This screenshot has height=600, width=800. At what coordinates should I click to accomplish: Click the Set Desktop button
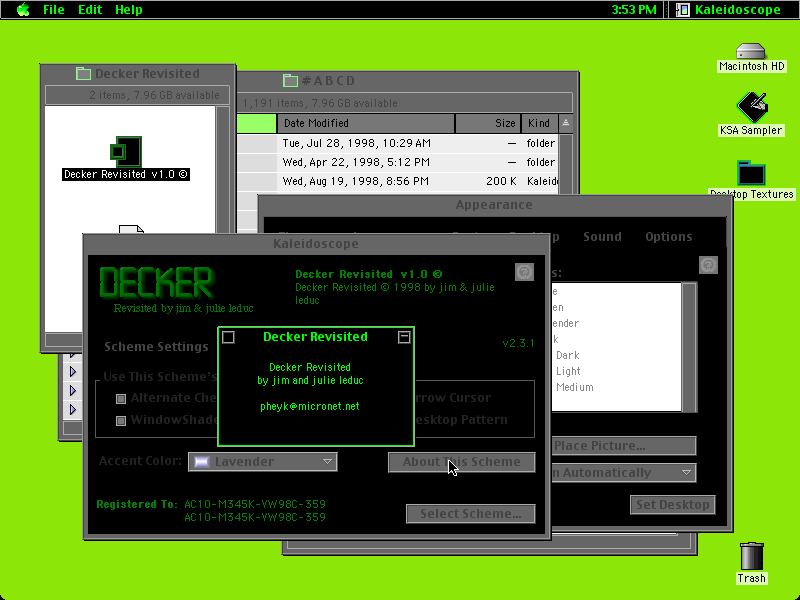[672, 505]
